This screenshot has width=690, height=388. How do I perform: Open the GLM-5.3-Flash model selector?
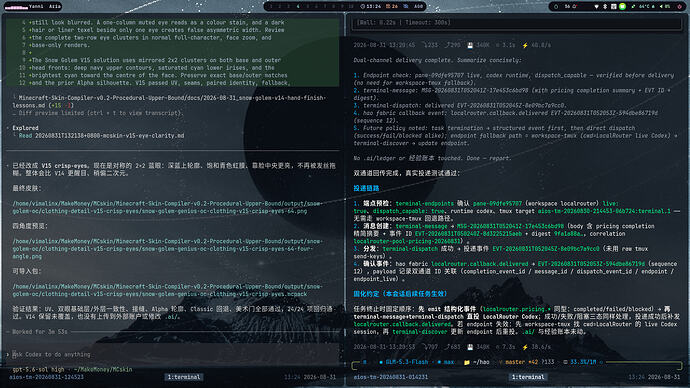(x=407, y=362)
